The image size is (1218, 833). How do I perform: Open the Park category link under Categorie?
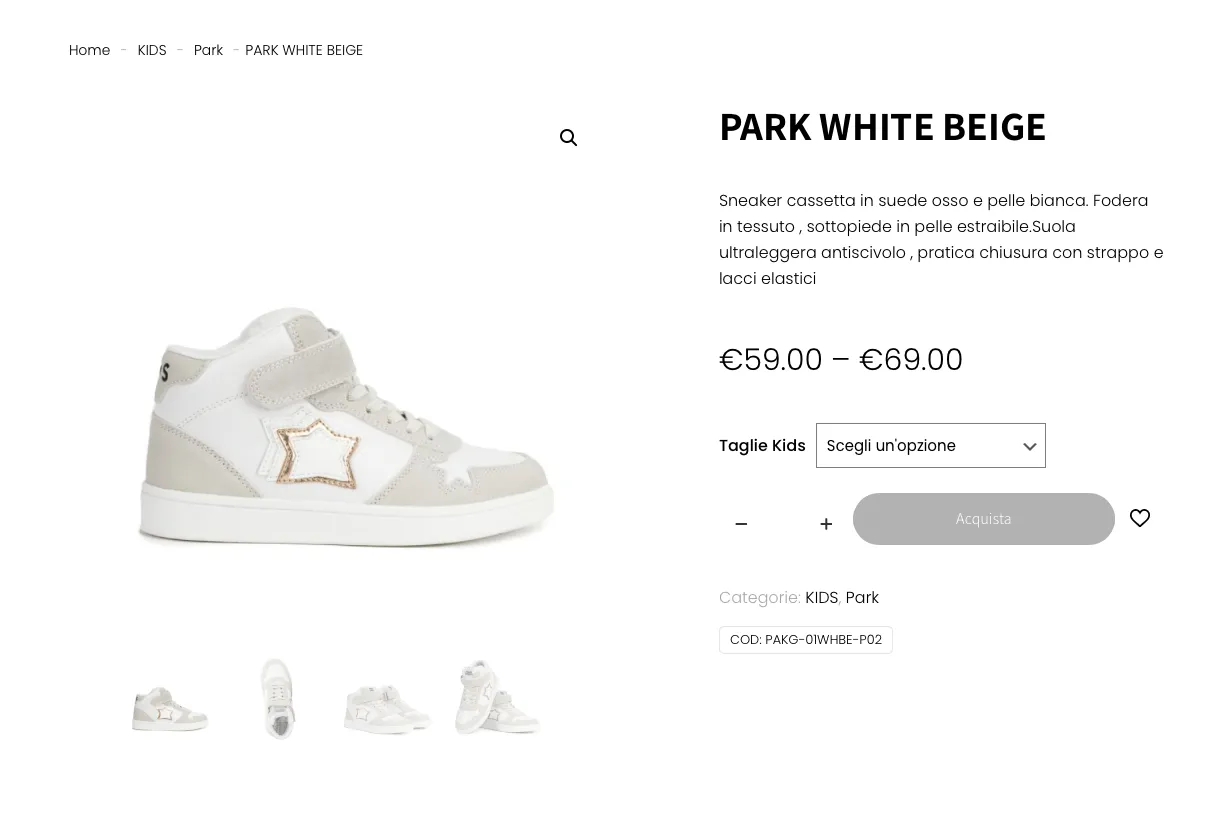coord(862,598)
